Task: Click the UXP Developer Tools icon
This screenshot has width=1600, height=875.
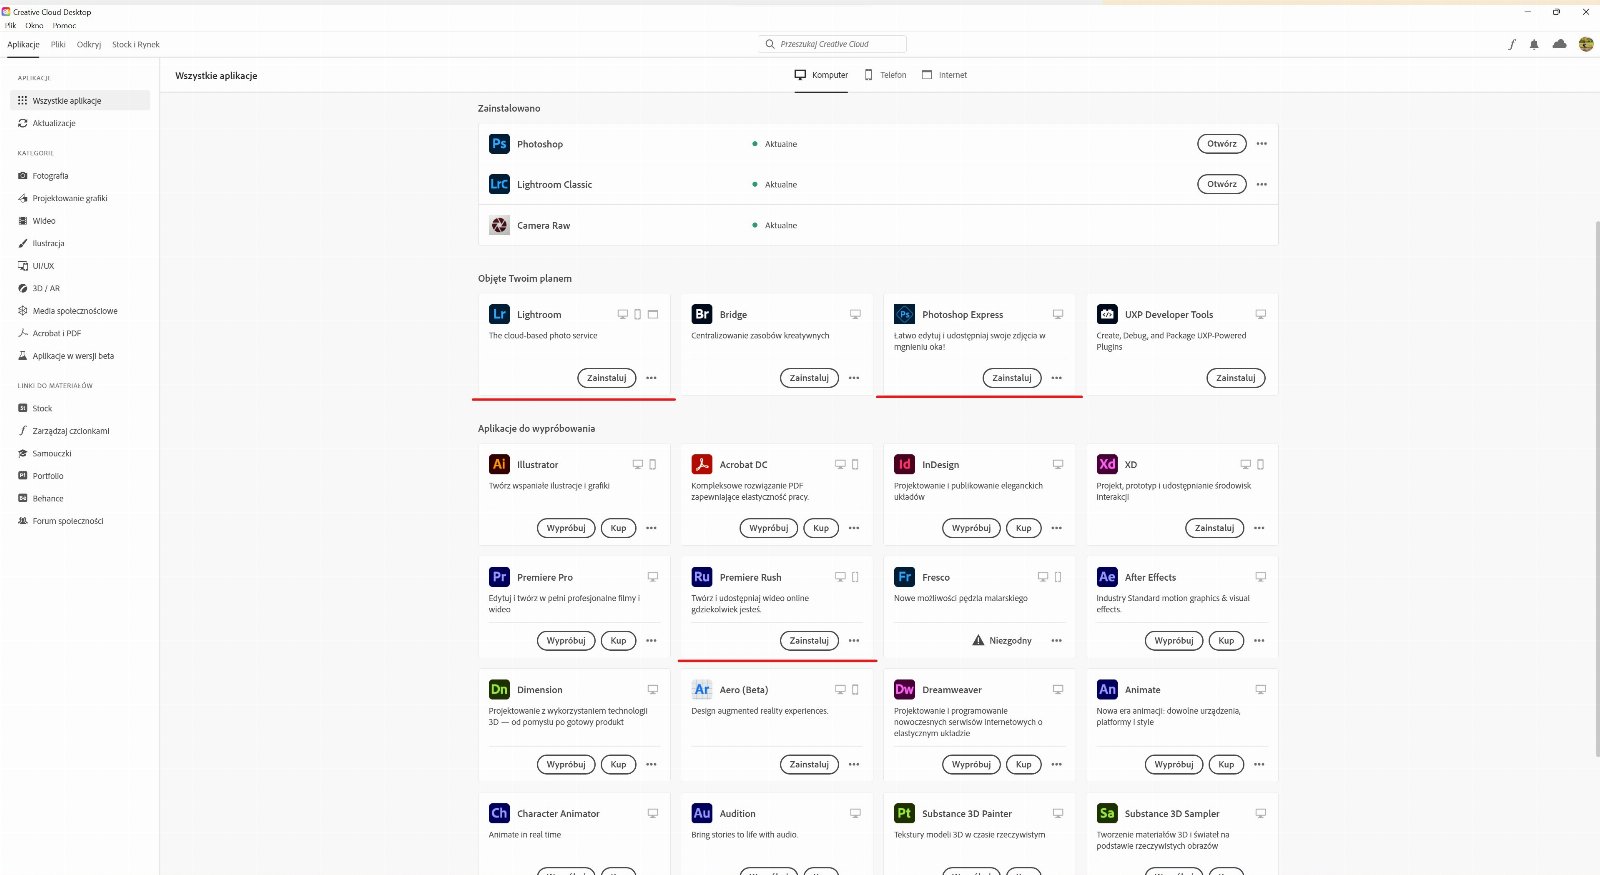Action: click(1107, 314)
